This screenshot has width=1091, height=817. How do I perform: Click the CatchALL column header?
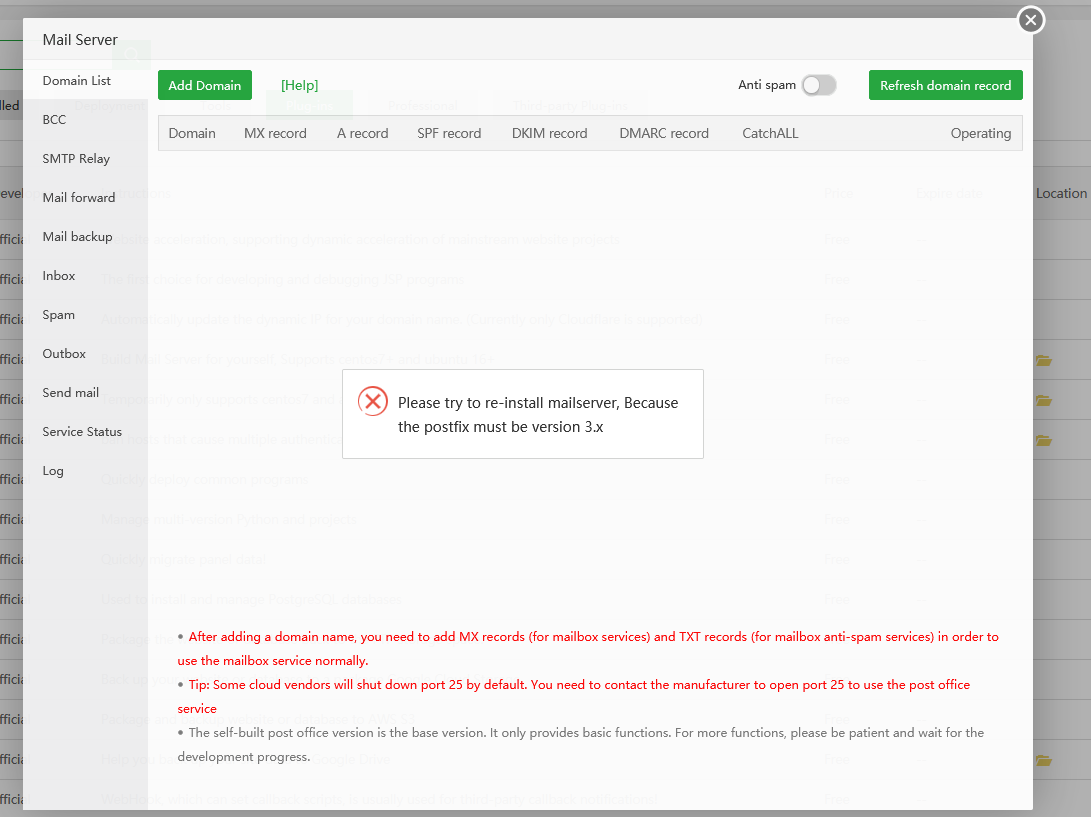[770, 133]
